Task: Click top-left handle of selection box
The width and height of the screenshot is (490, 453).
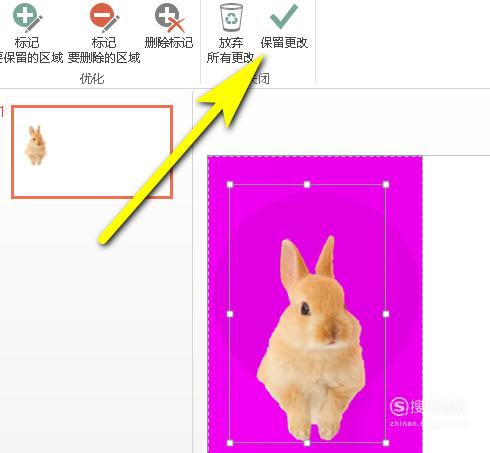Action: (230, 184)
